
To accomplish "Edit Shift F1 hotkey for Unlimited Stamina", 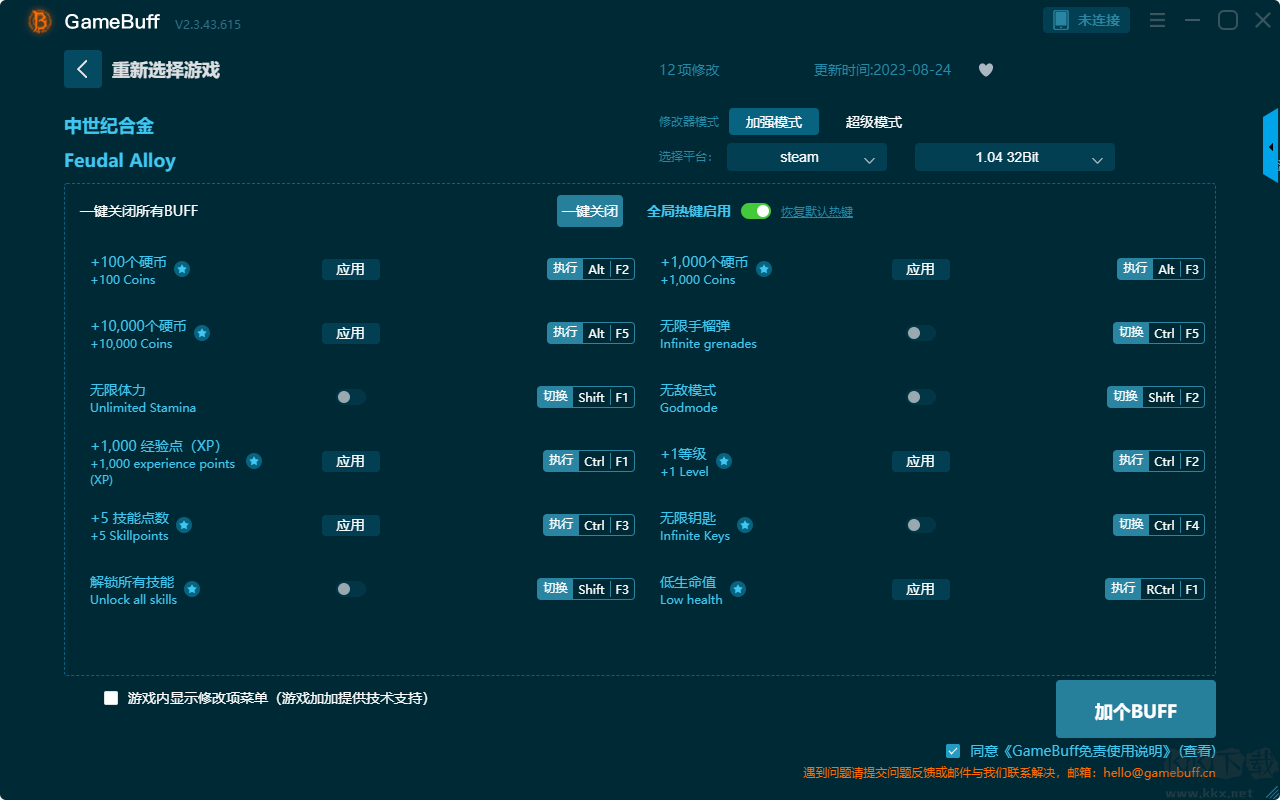I will [586, 397].
